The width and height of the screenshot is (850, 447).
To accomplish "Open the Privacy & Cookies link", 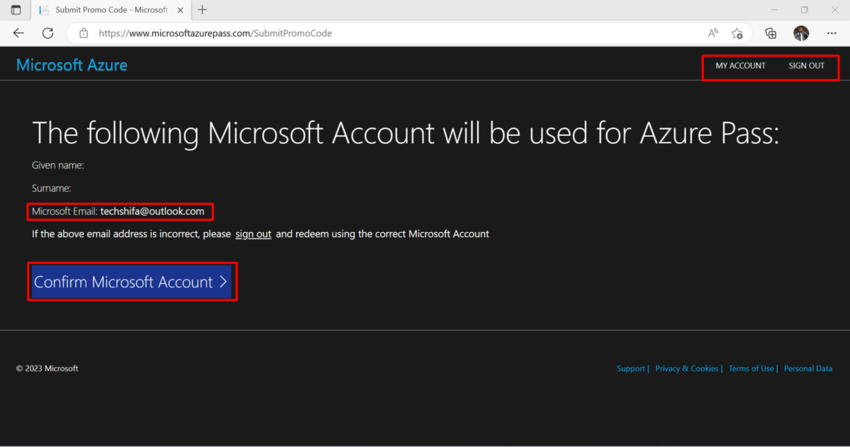I will point(686,368).
